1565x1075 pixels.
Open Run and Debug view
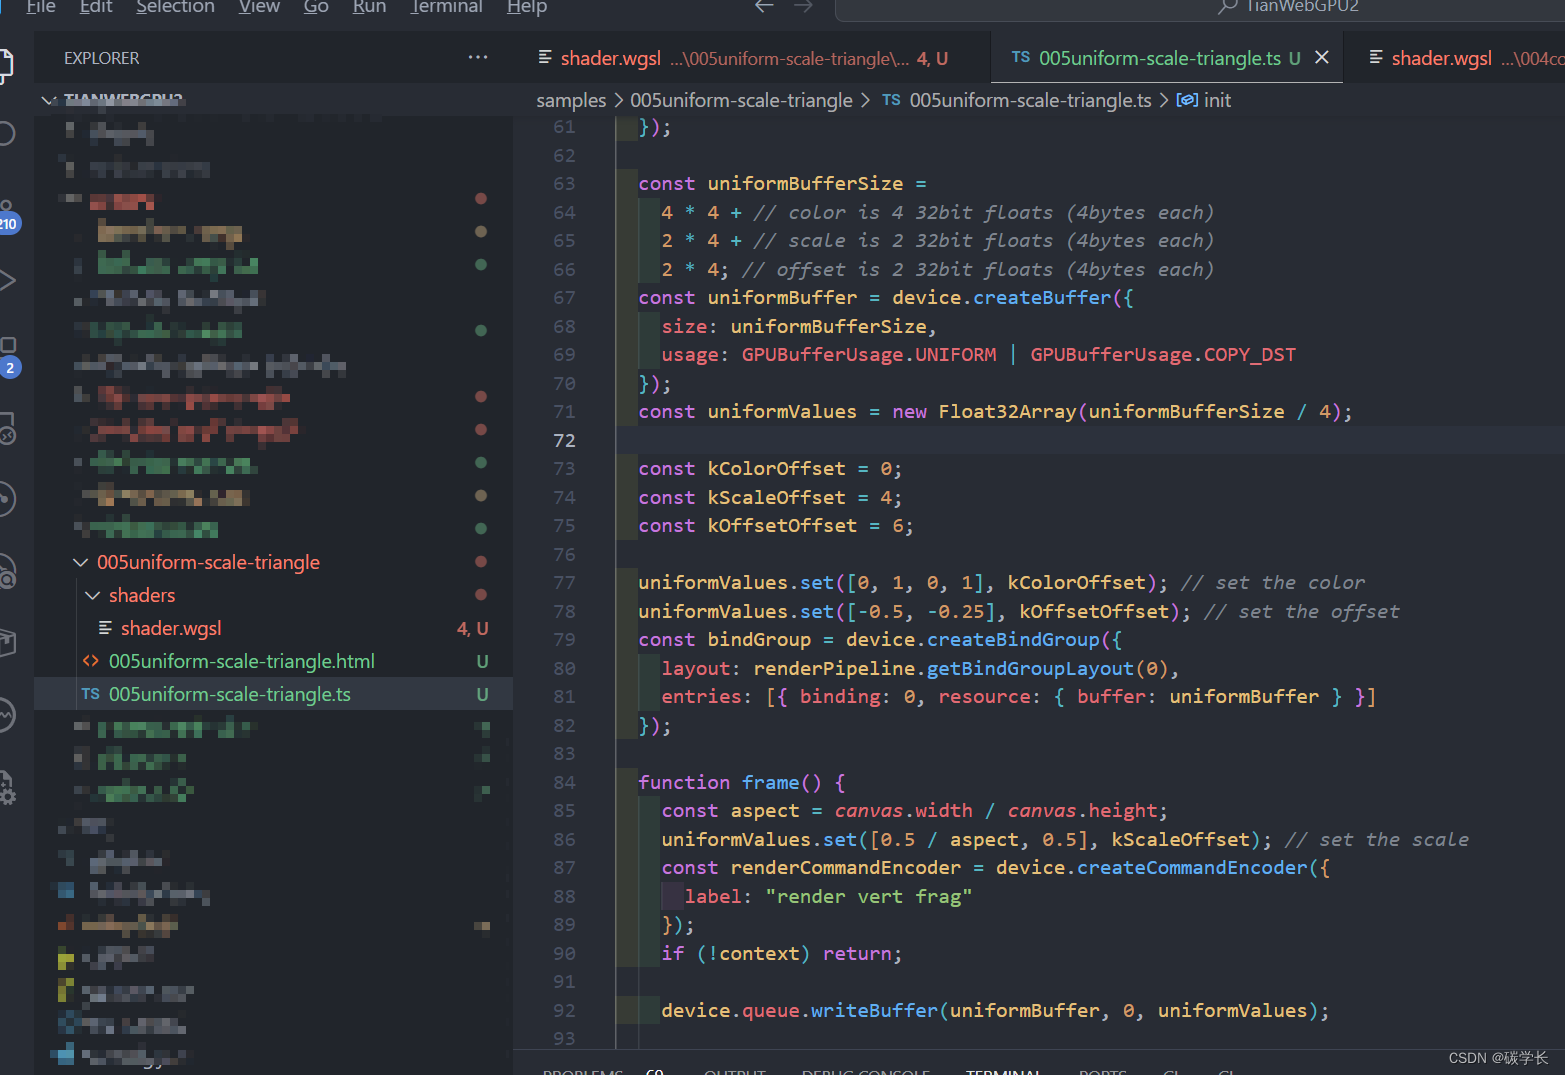coord(6,280)
